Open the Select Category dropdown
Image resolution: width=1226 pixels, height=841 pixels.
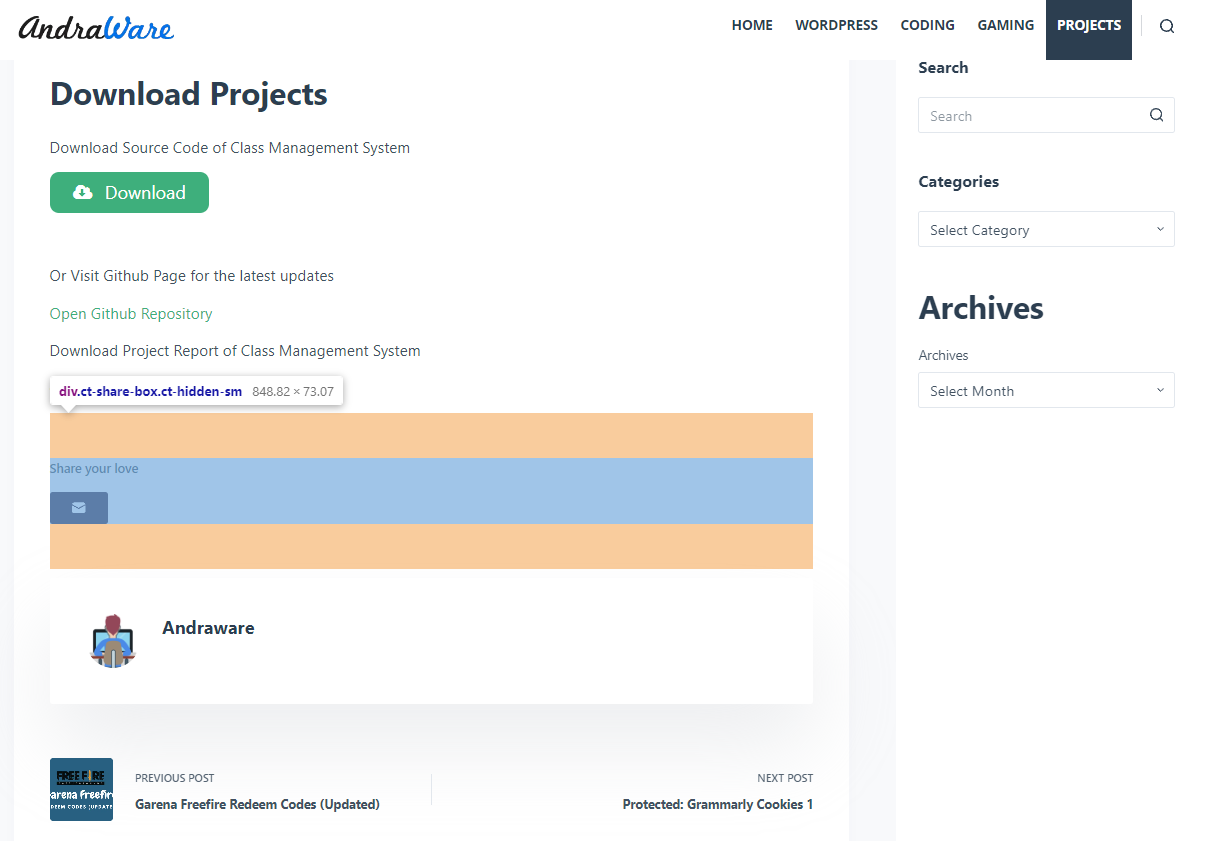point(1046,229)
